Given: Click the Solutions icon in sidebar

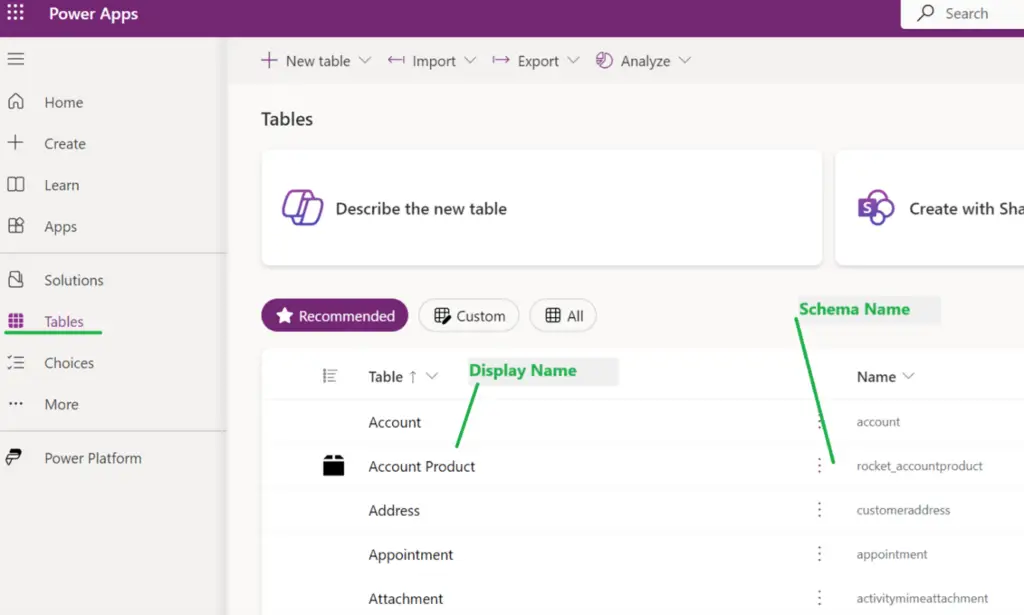Looking at the screenshot, I should (16, 279).
